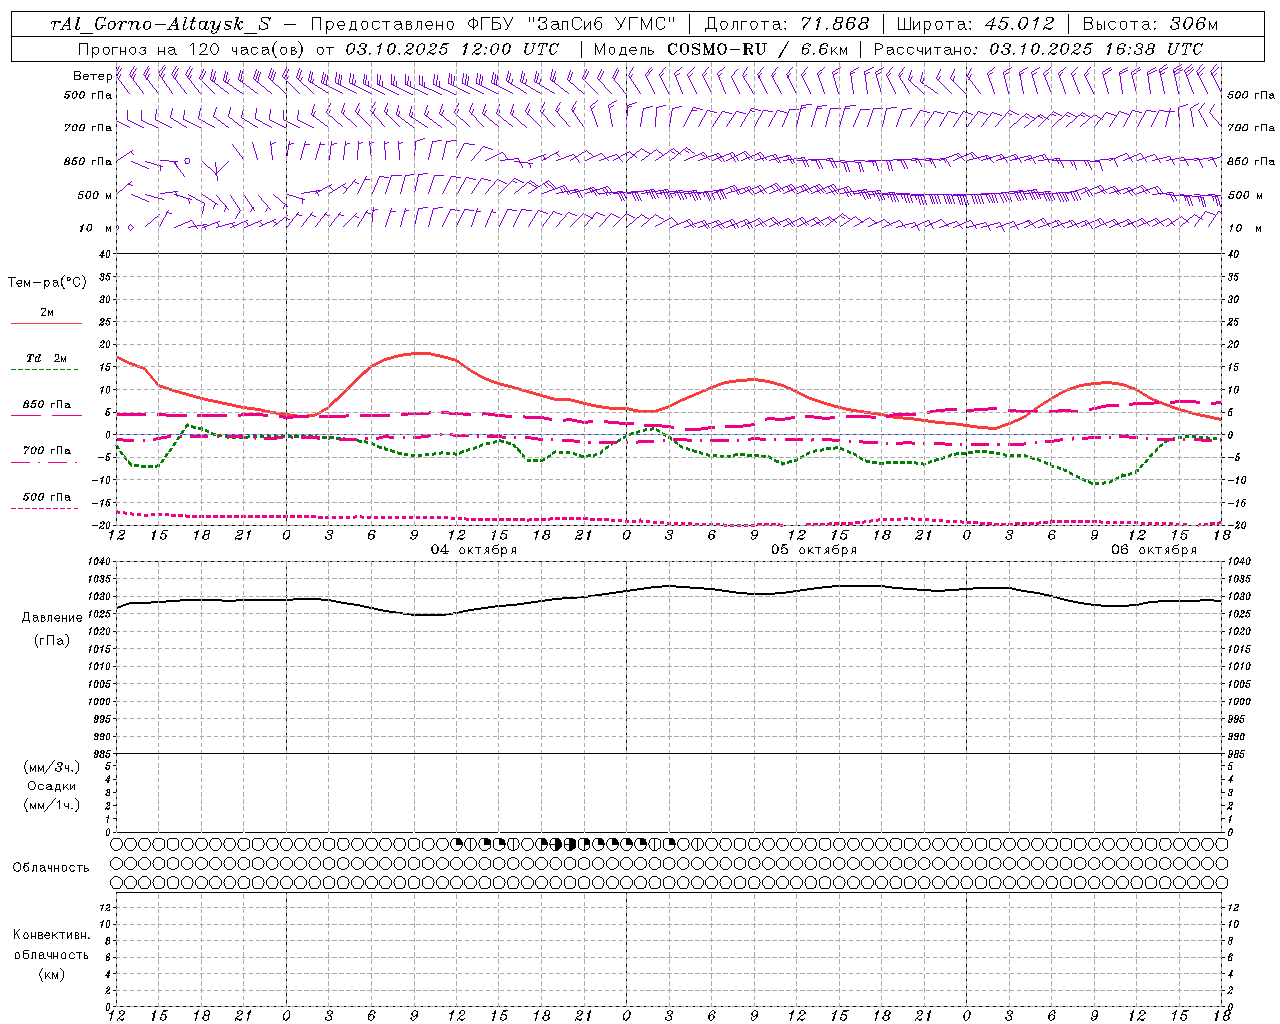Click the Рассчитано: 03.10.2025 16:38 UTC timestamp
This screenshot has width=1280, height=1024.
pyautogui.click(x=1038, y=49)
